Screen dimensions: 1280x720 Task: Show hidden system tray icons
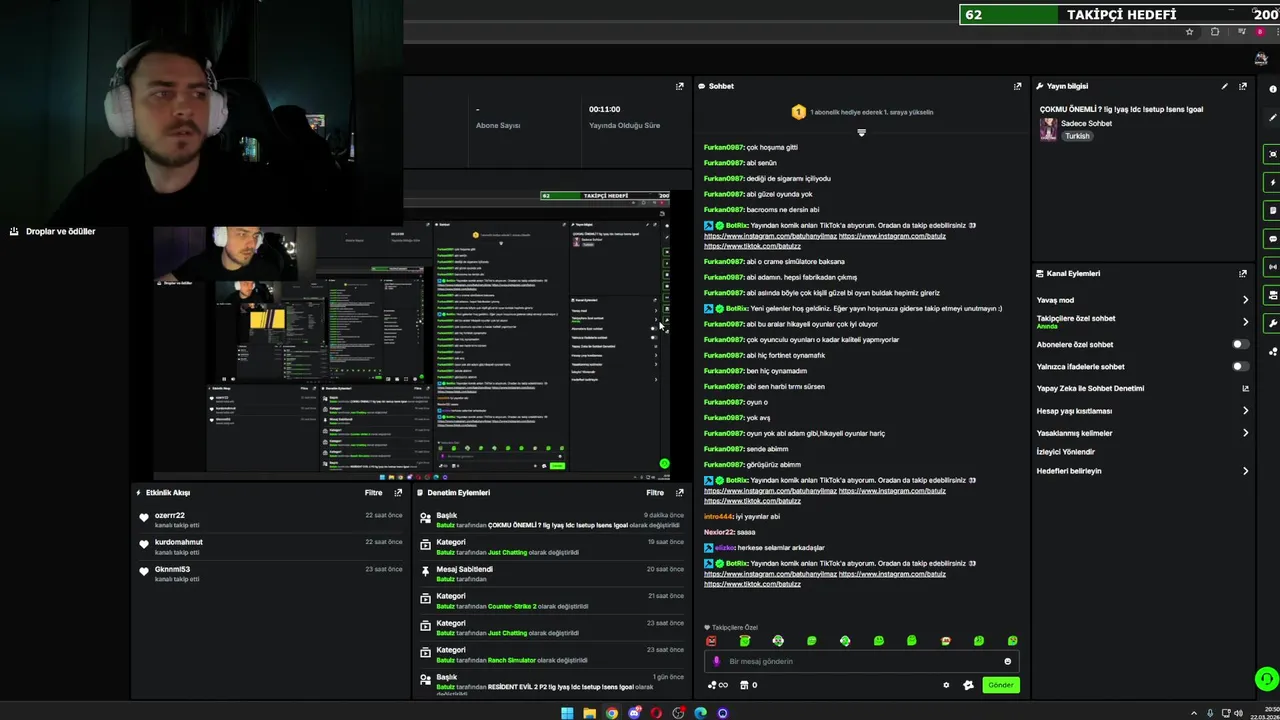coord(1194,713)
